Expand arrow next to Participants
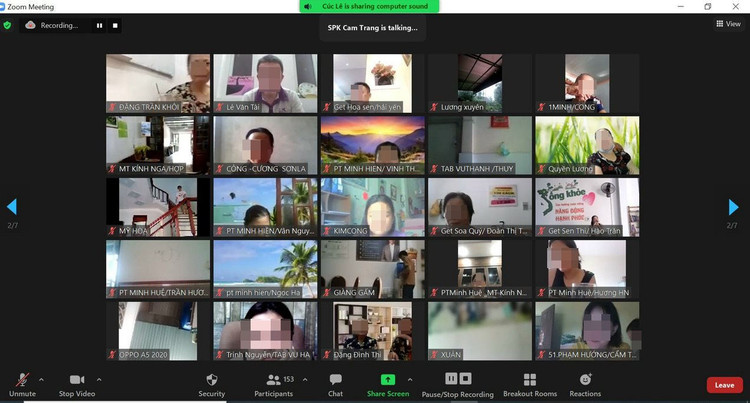This screenshot has height=403, width=750. pyautogui.click(x=305, y=380)
